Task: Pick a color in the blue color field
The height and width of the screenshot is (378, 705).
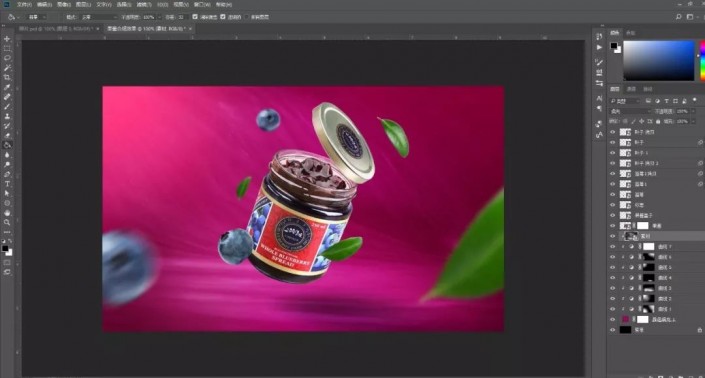Action: pos(659,61)
